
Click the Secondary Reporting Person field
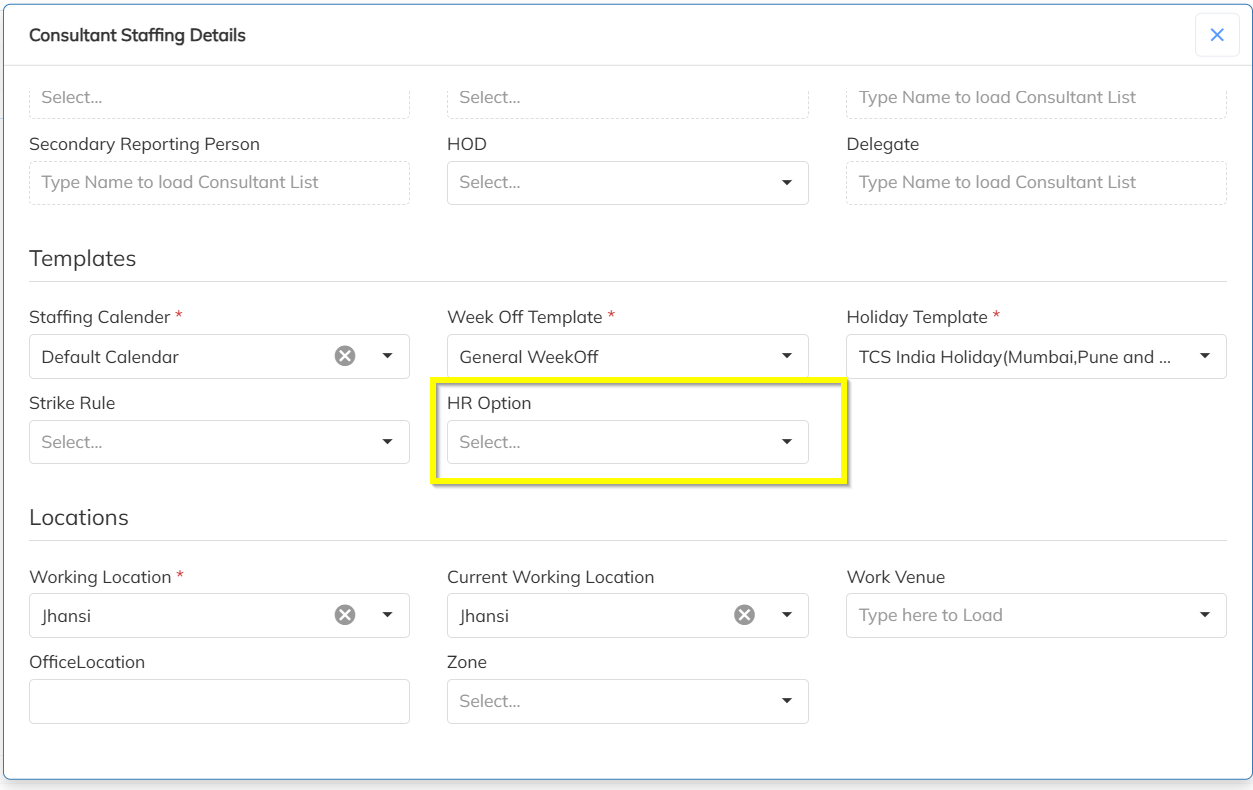pyautogui.click(x=219, y=183)
